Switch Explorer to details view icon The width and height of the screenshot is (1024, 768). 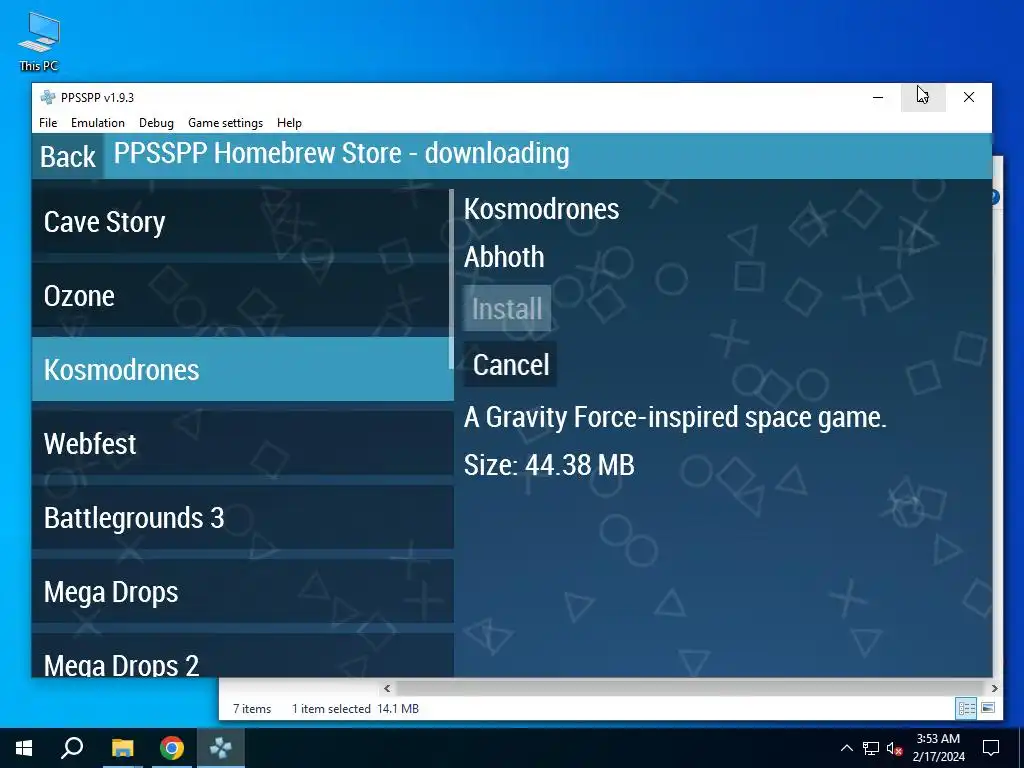[967, 708]
